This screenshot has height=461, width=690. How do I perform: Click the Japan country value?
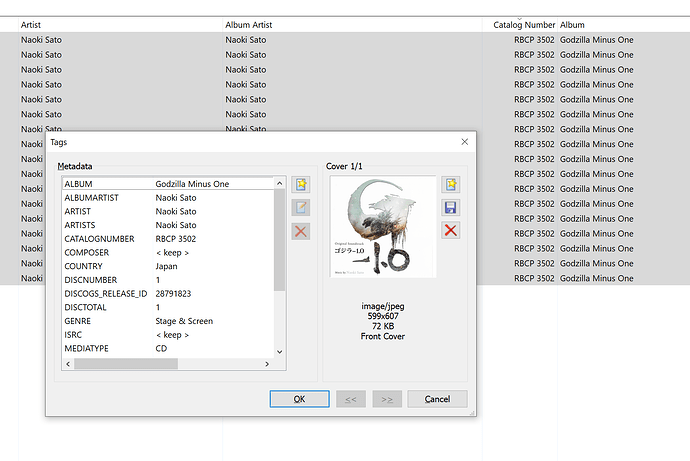166,266
